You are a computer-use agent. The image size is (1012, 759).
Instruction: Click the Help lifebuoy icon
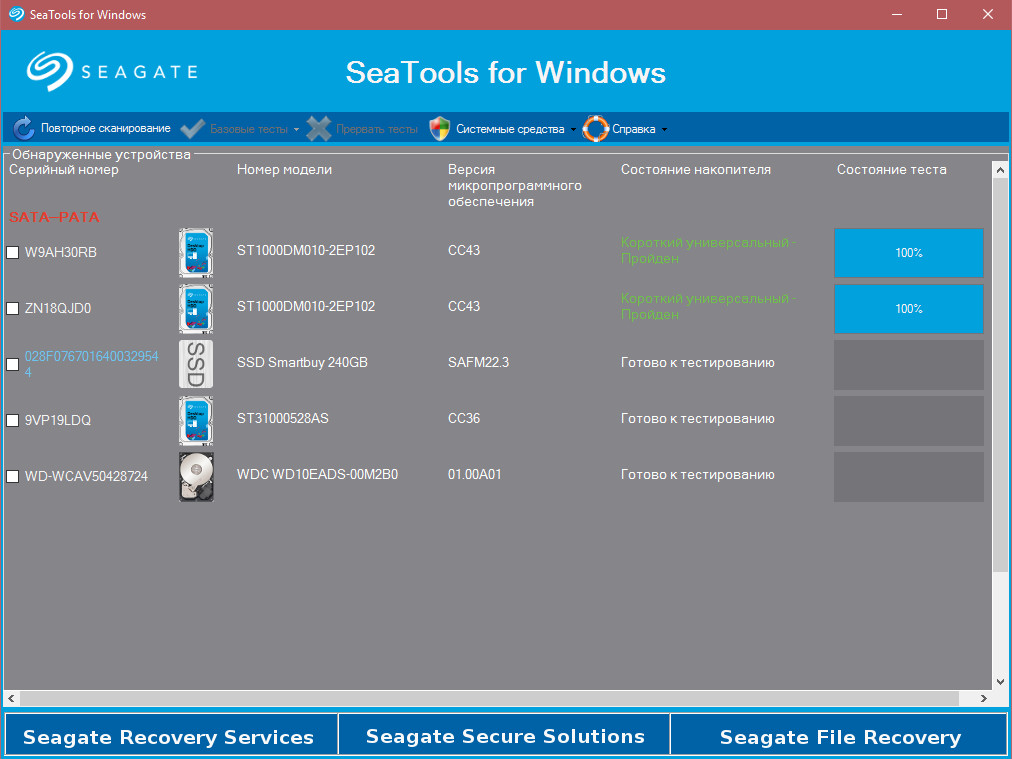pos(595,128)
